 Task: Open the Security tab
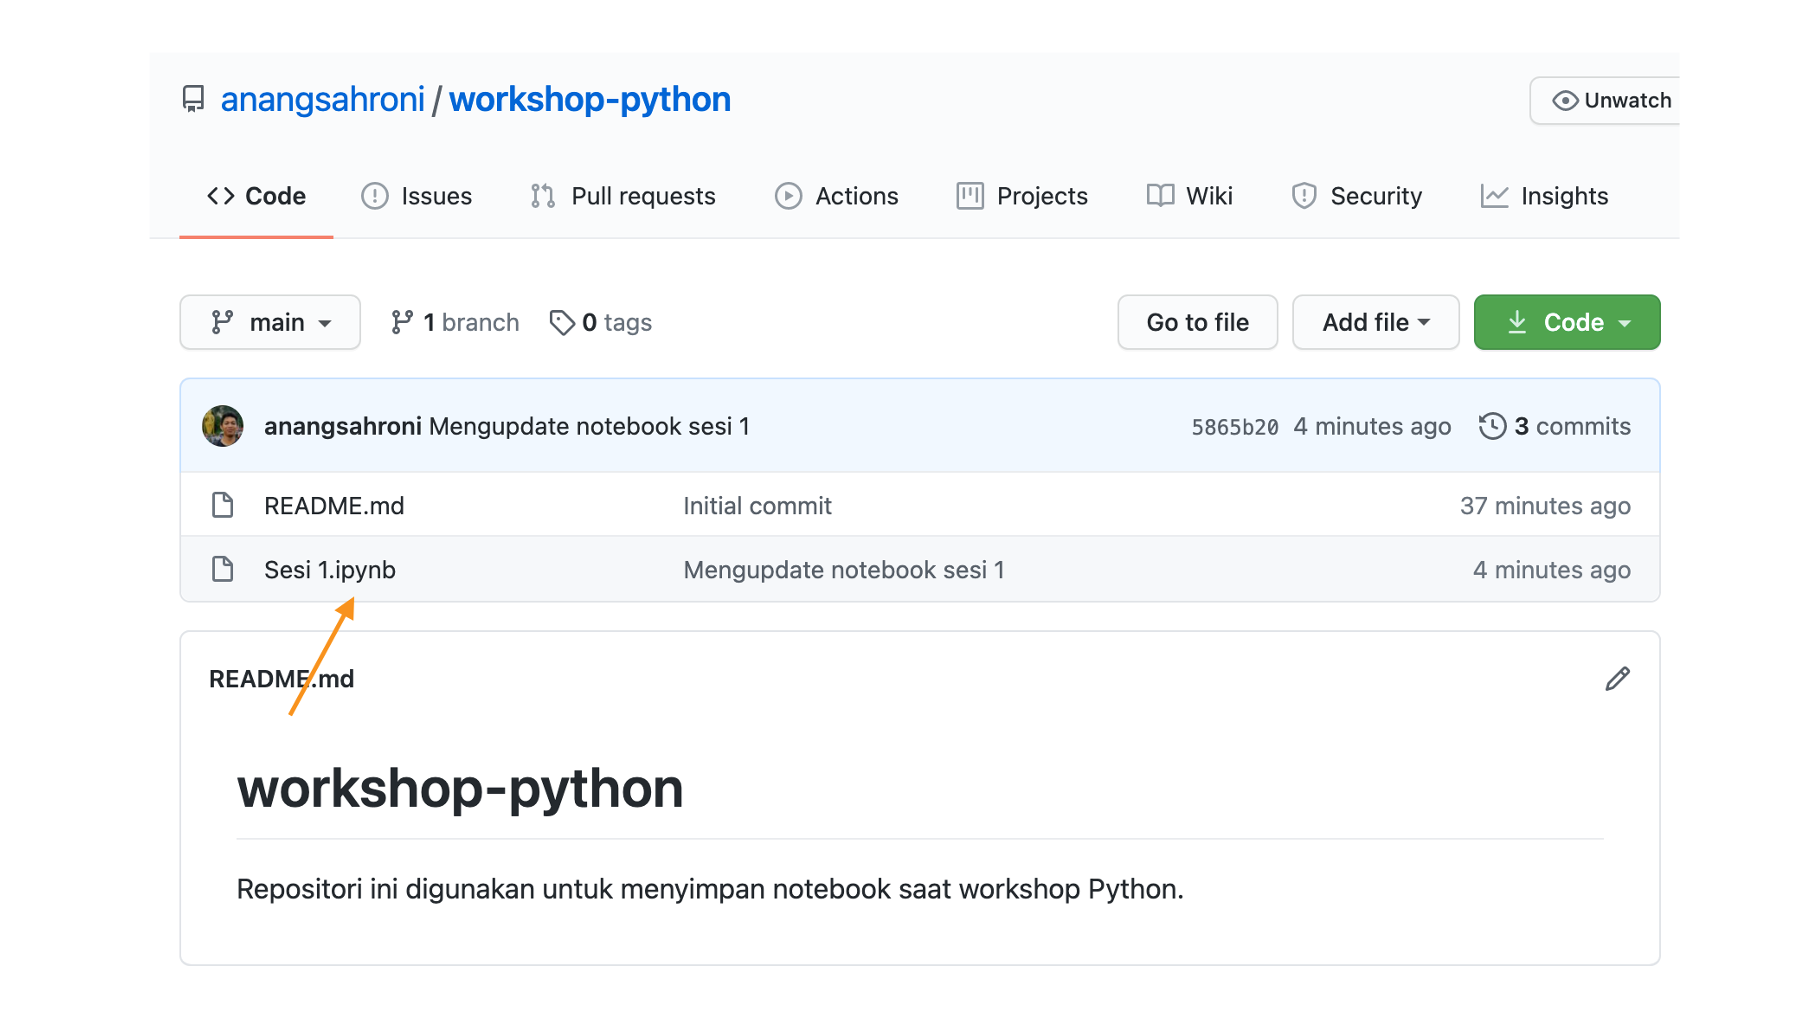(1356, 196)
